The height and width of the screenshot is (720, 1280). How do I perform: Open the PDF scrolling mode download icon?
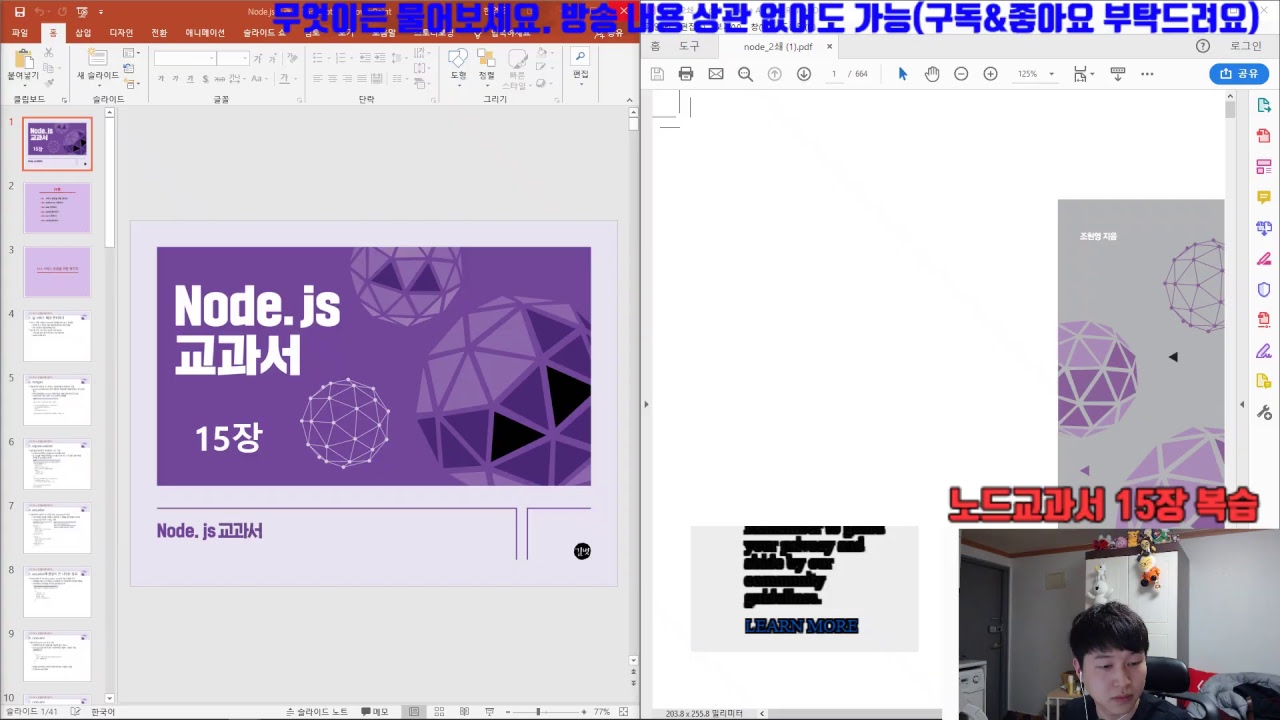1118,74
